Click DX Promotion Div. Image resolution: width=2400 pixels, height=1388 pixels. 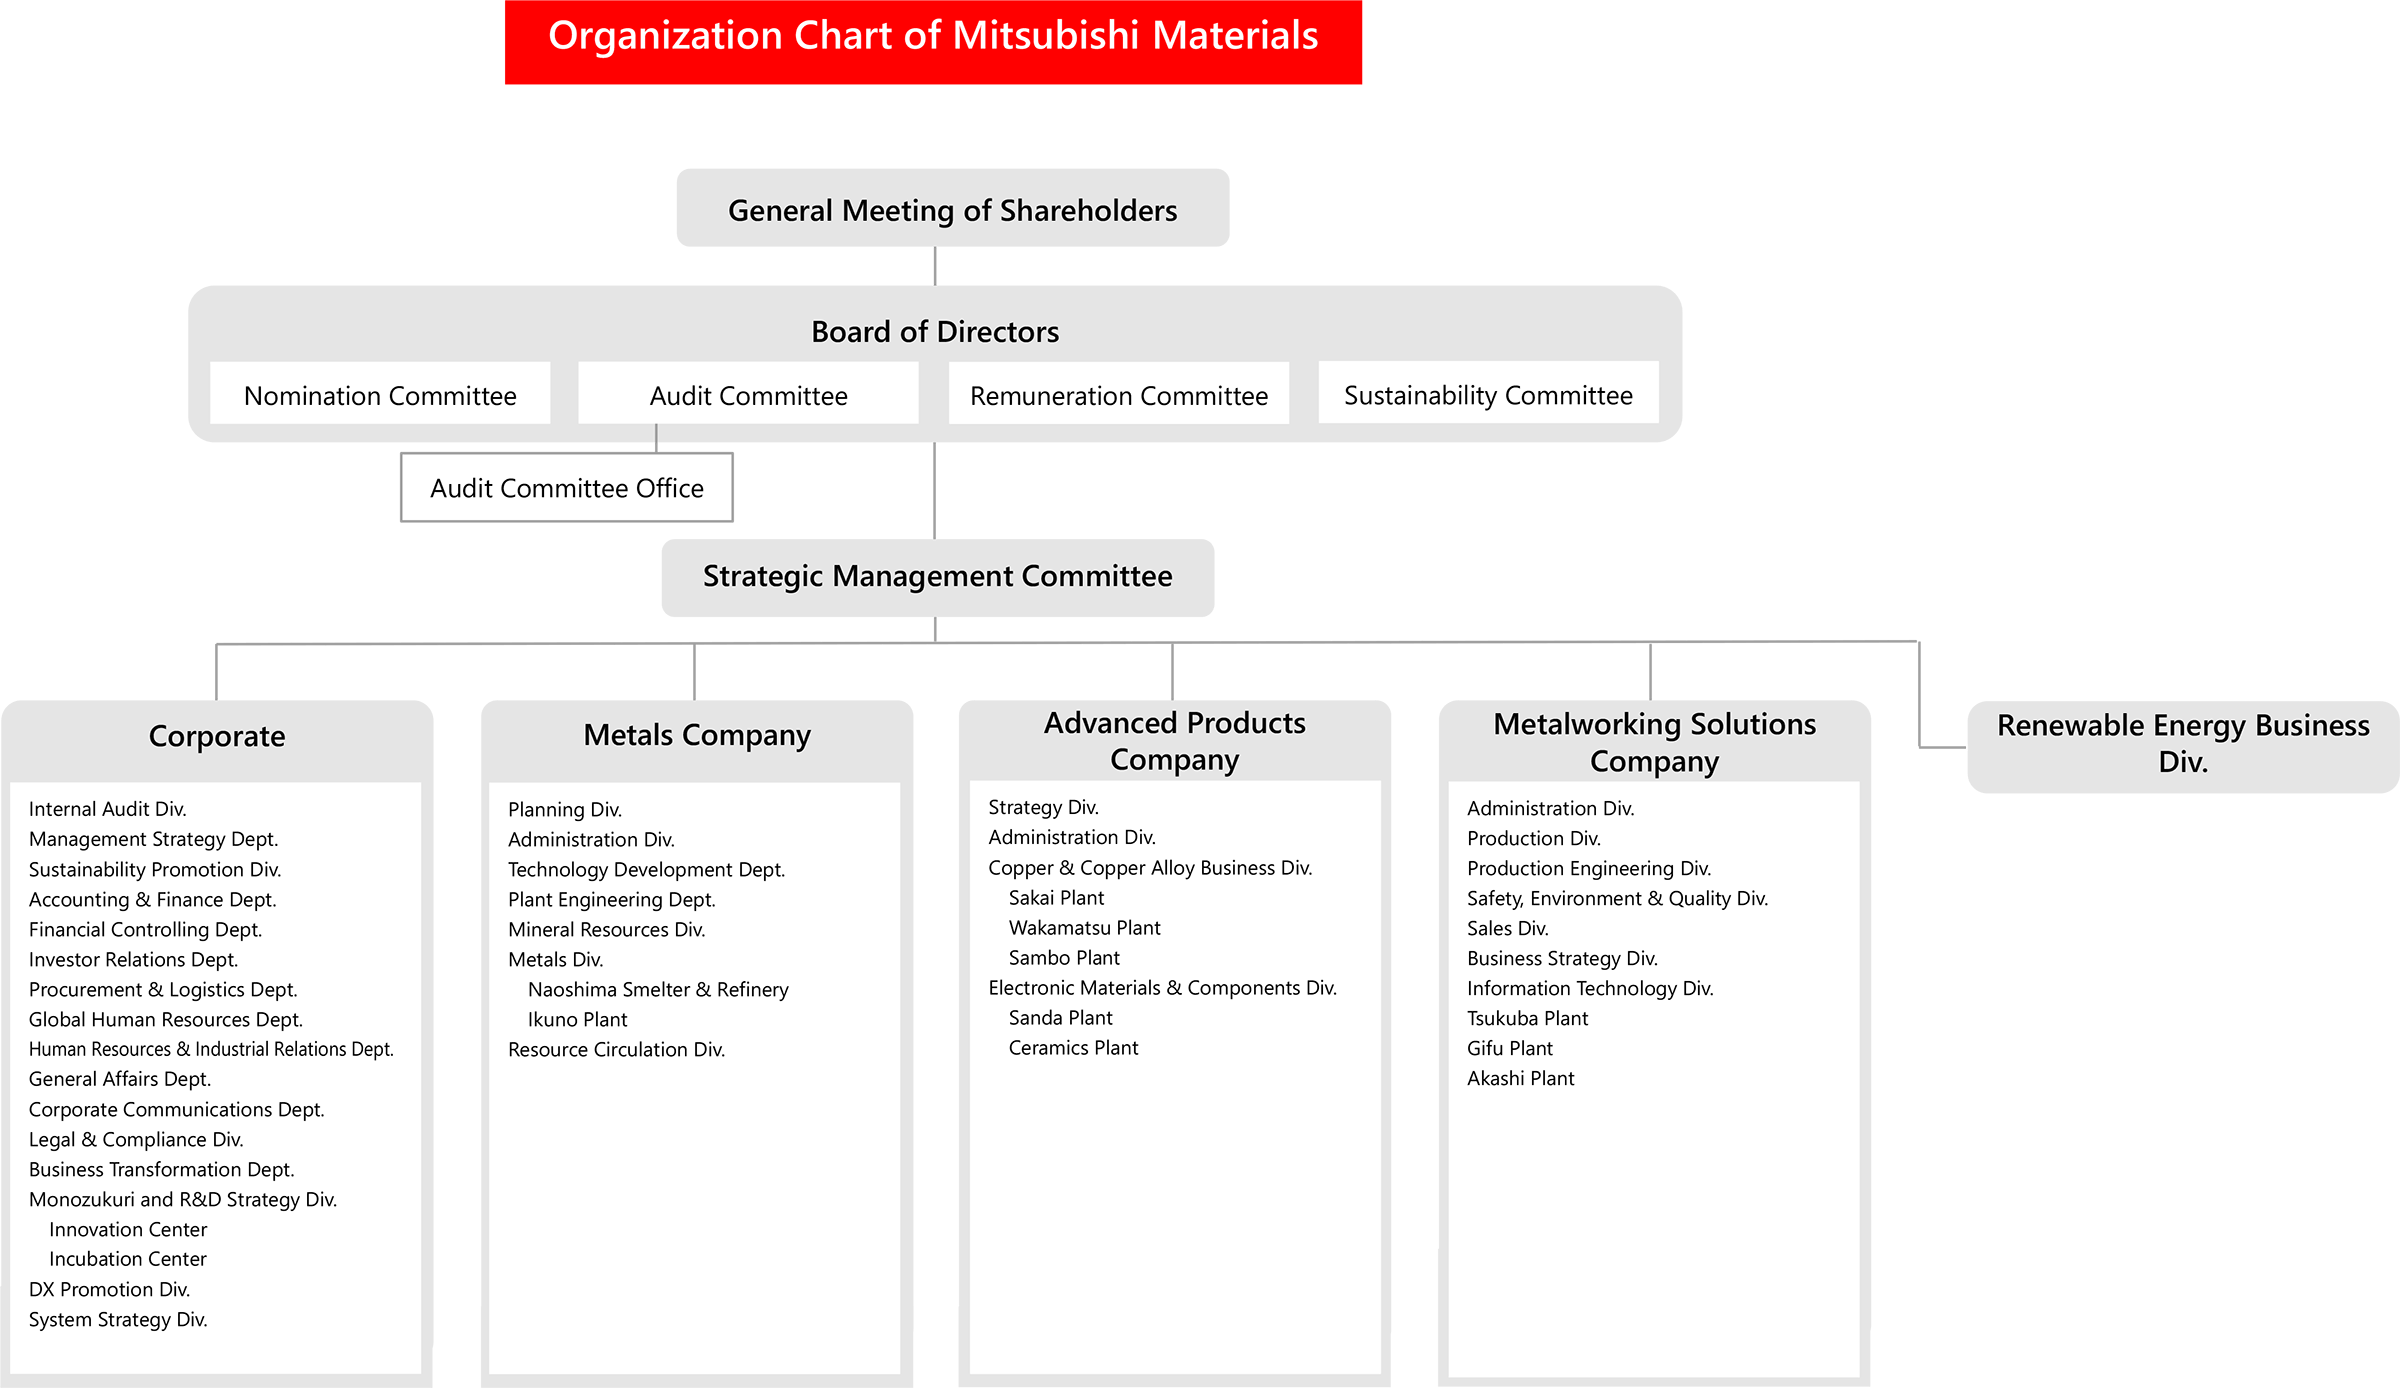tap(110, 1289)
